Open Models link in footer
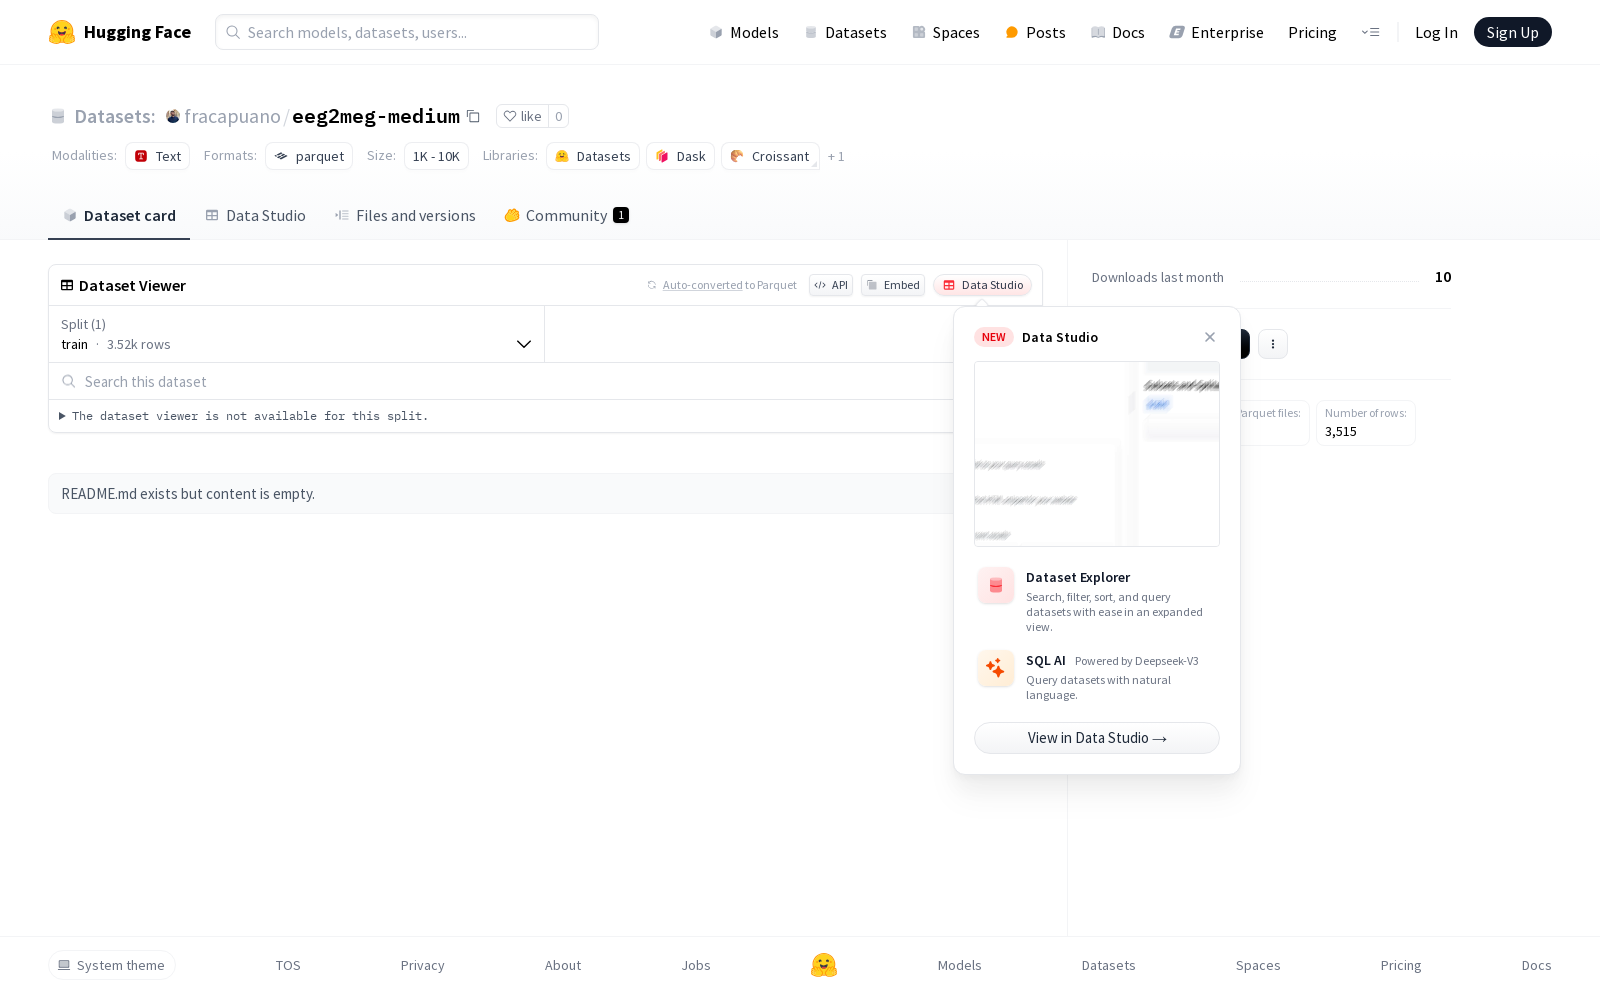This screenshot has height=1000, width=1600. coord(960,965)
